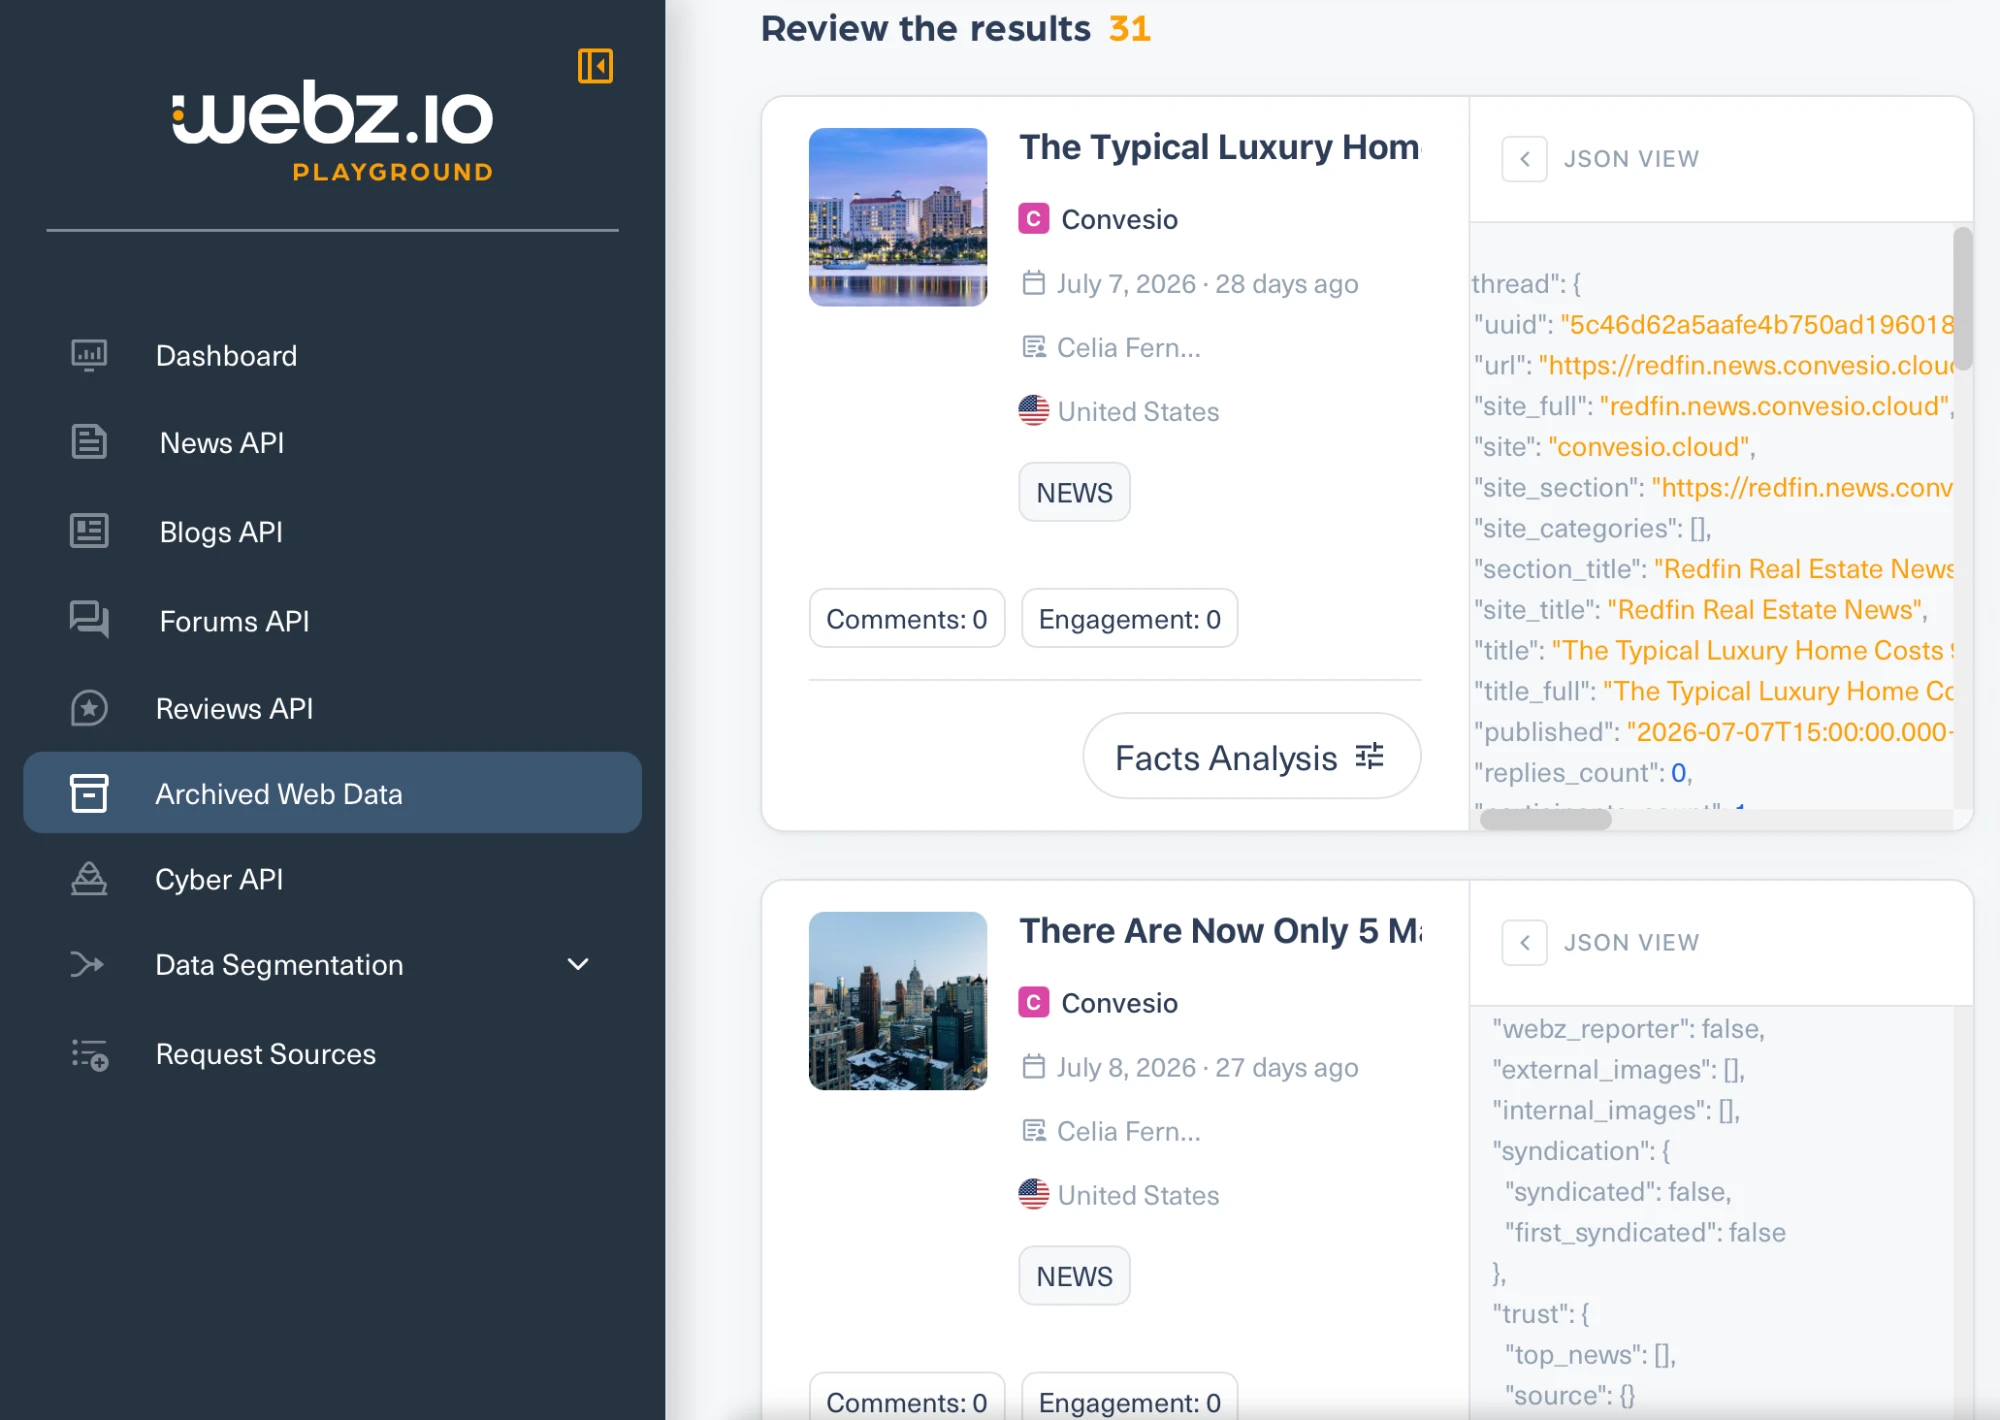
Task: Expand the Data Segmentation chevron
Action: [578, 964]
